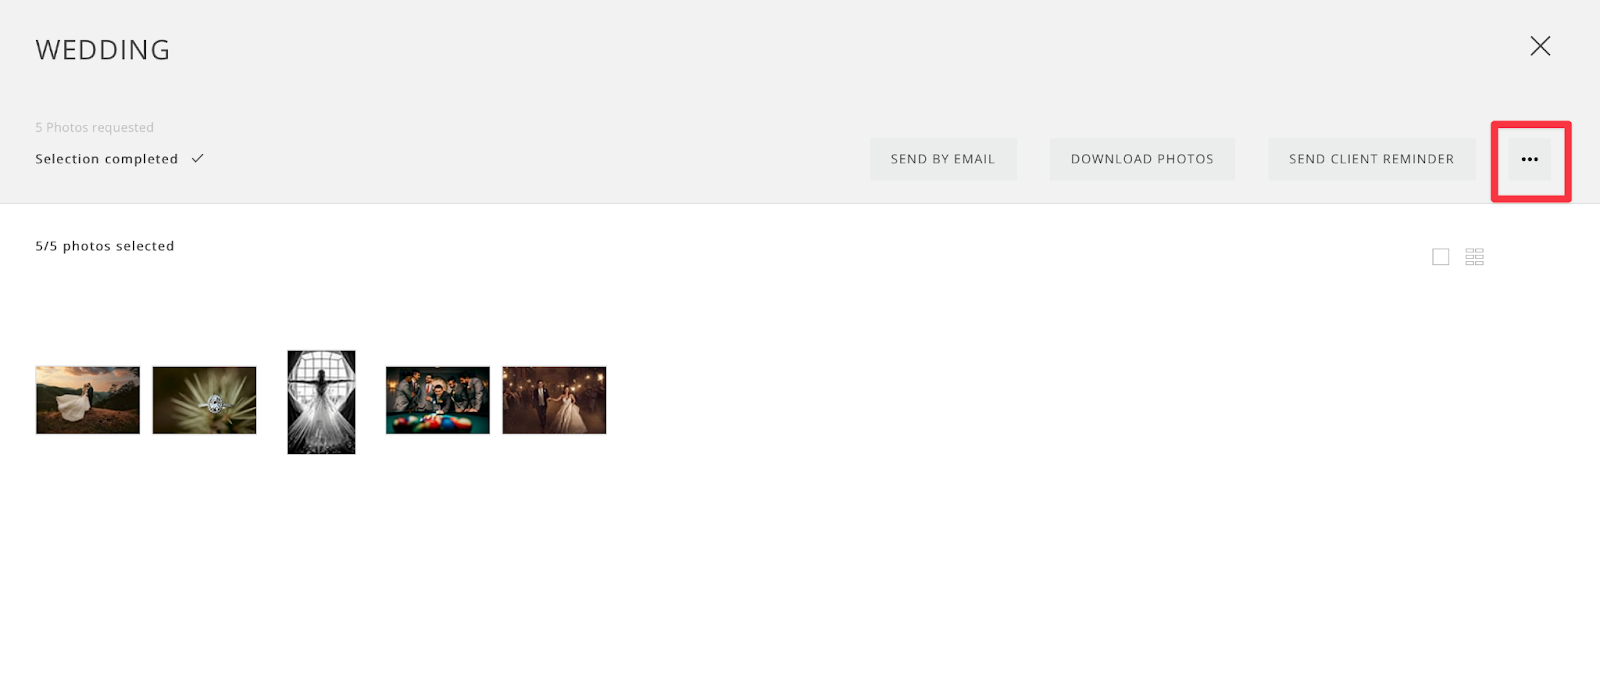The image size is (1600, 677).
Task: Click the 5 Photos requested text
Action: 95,128
